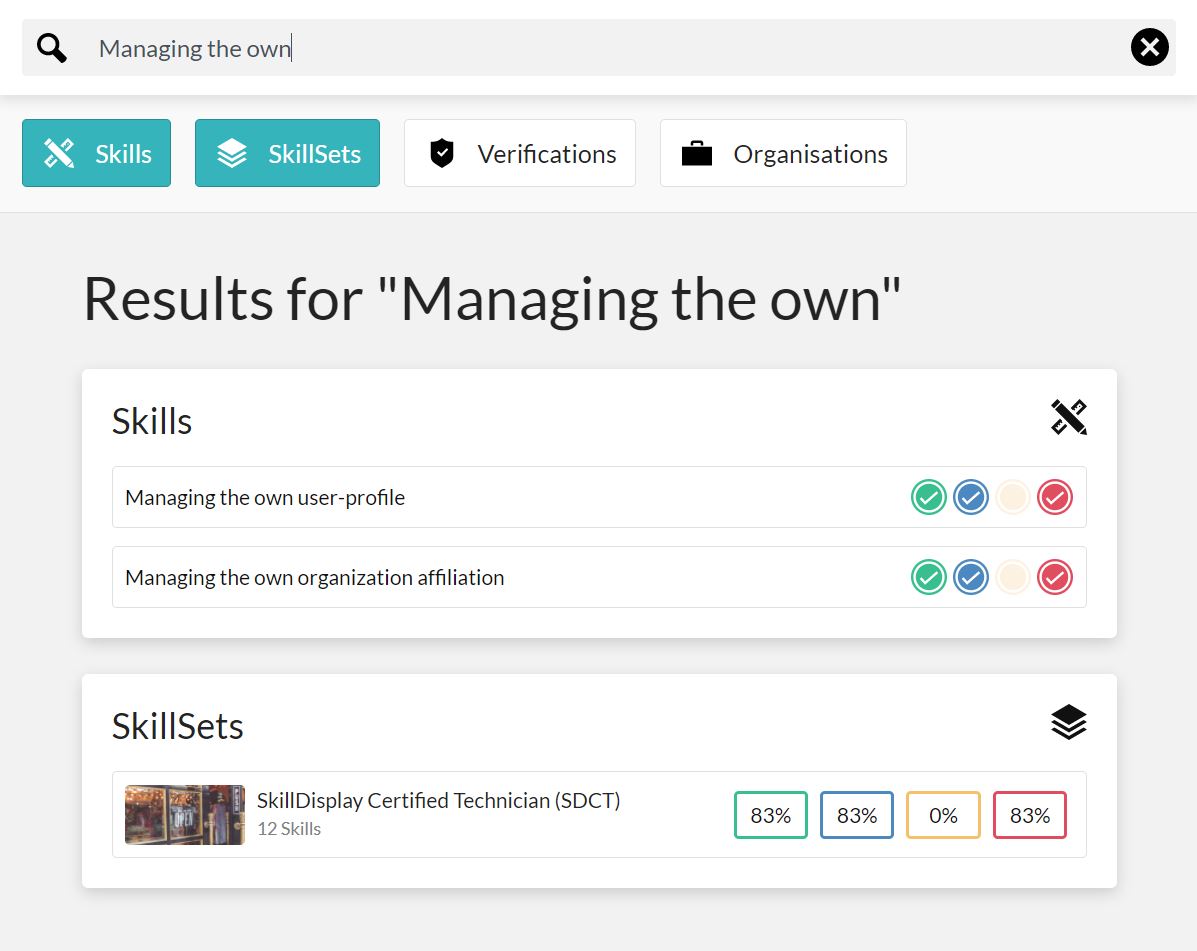Click blue check badge for organization affiliation skill
Screen dimensions: 1197x951
[971, 578]
